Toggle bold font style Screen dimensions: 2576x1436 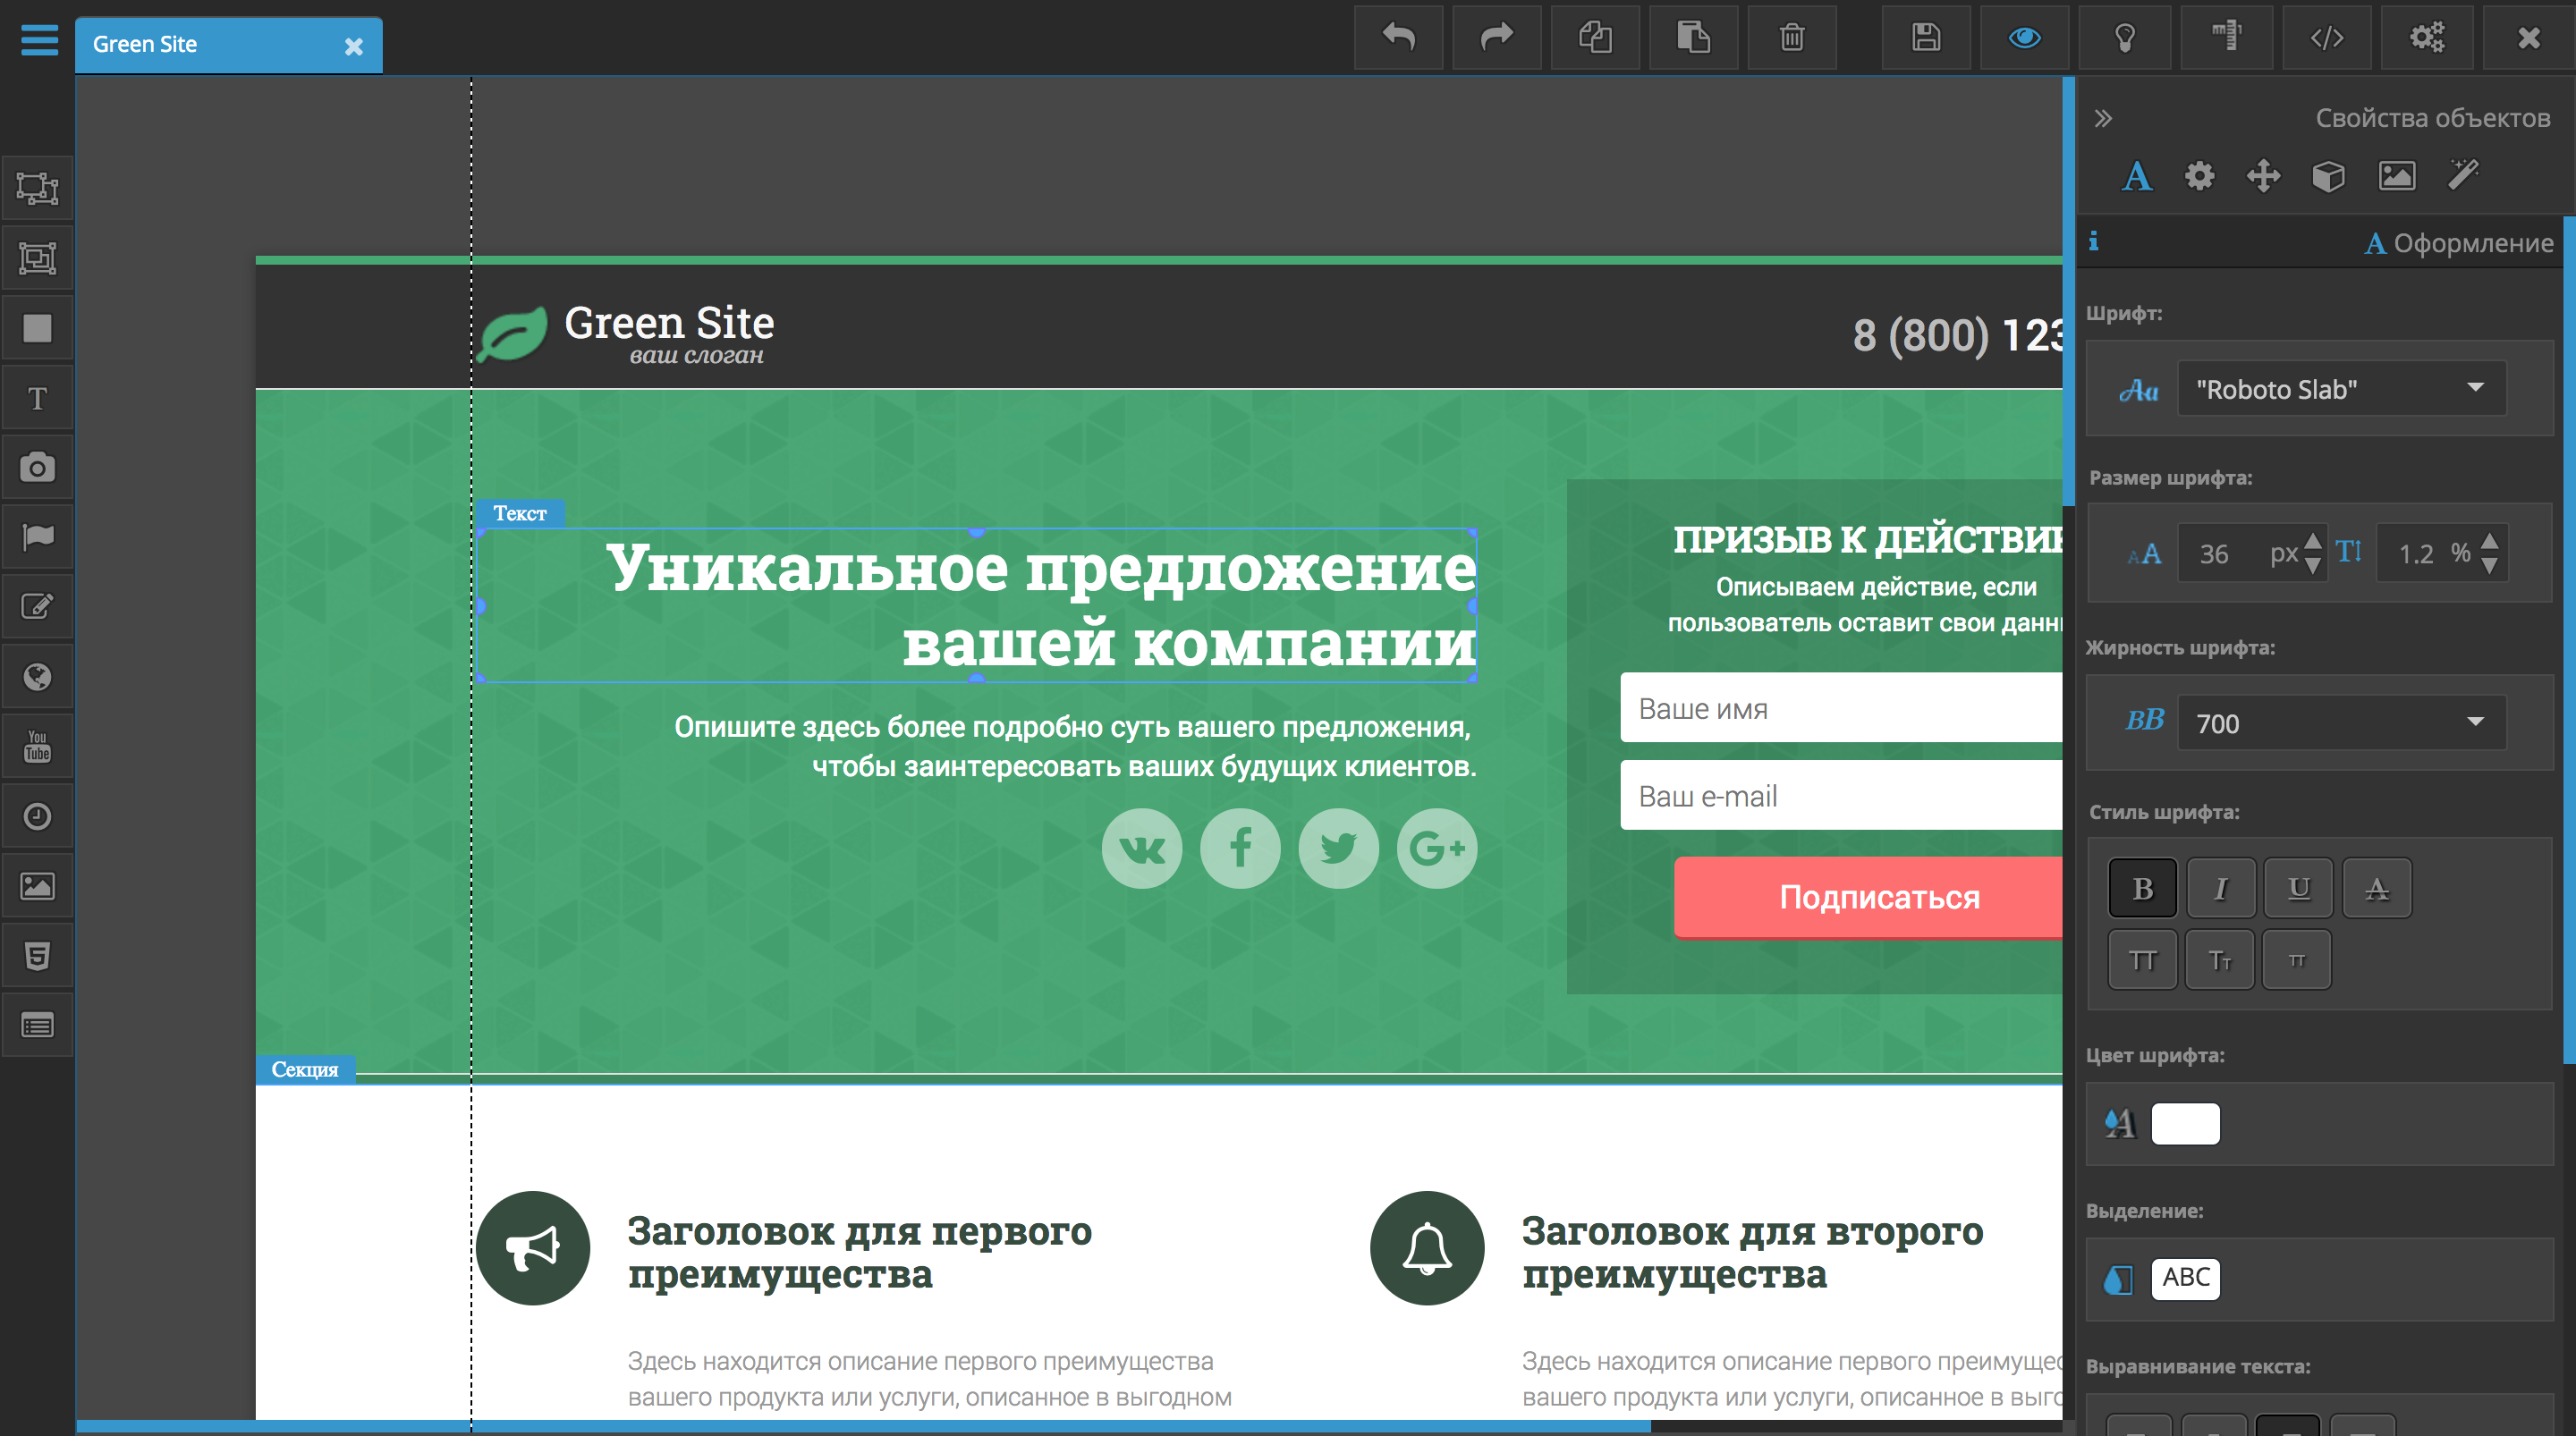(x=2142, y=887)
